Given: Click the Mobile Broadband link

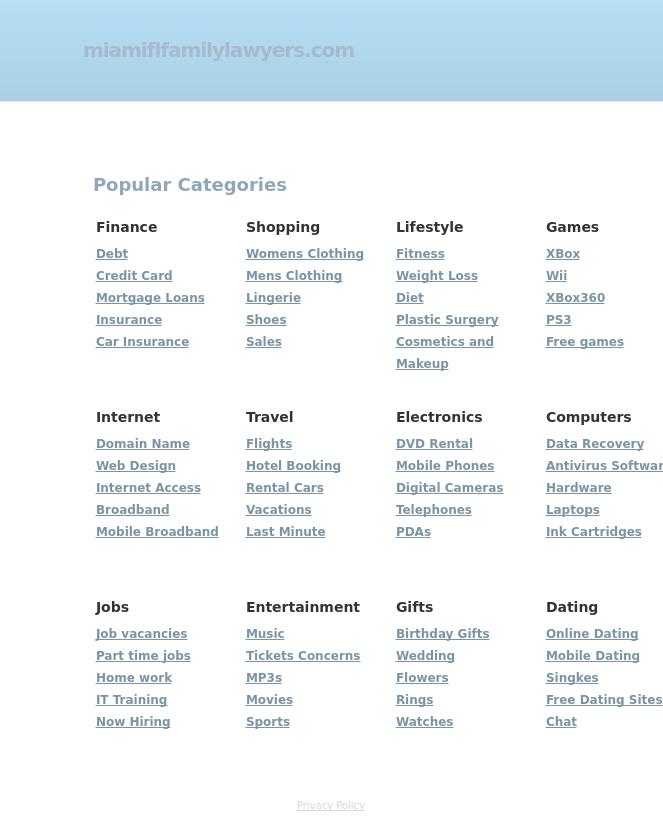Looking at the screenshot, I should click(x=157, y=532).
